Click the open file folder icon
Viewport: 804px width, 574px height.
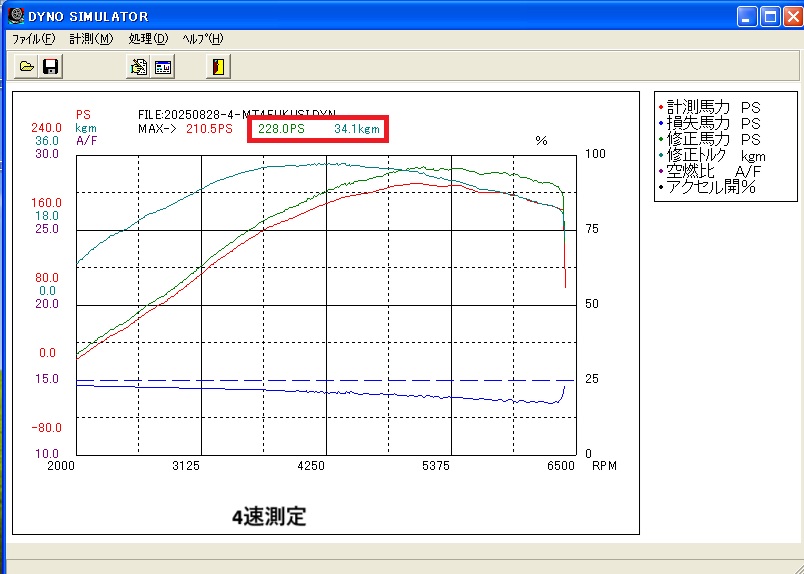[26, 67]
